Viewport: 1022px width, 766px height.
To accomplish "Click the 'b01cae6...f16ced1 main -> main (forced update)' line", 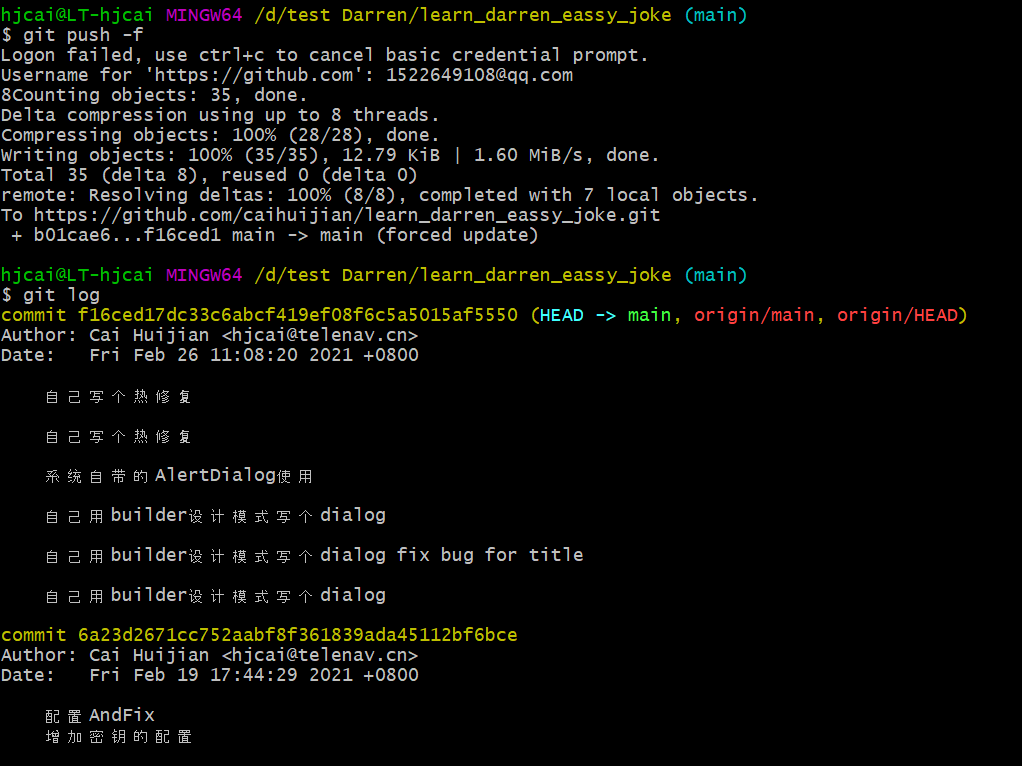I will coord(275,235).
